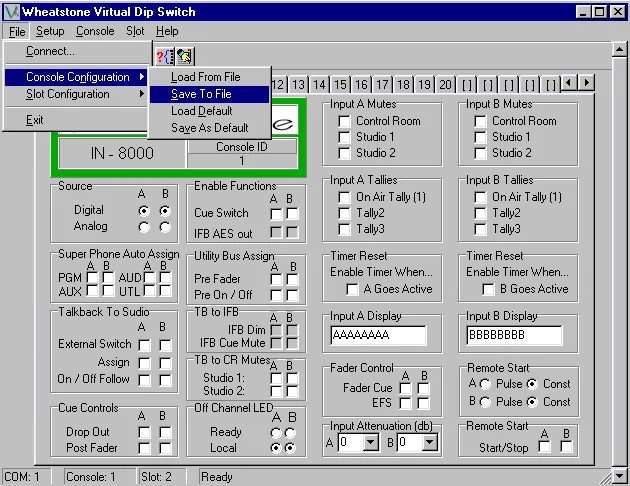Screen dimensions: 630x486
Task: Open the Help menu
Action: click(x=167, y=31)
